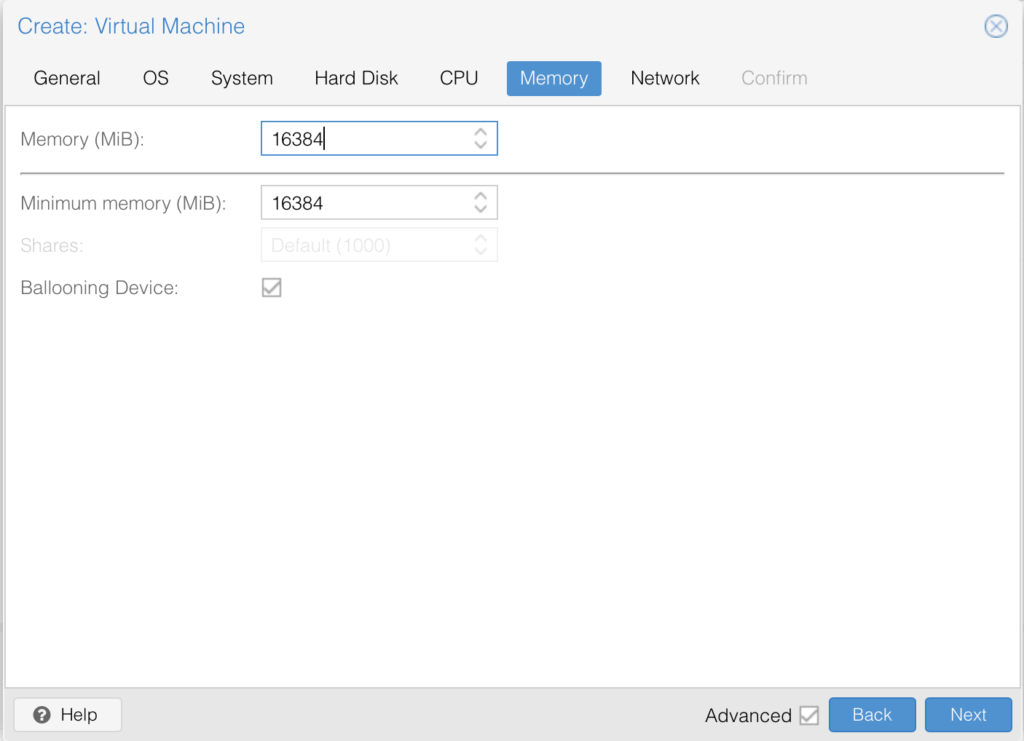The height and width of the screenshot is (741, 1024).
Task: Close the Create Virtual Machine dialog
Action: (996, 26)
